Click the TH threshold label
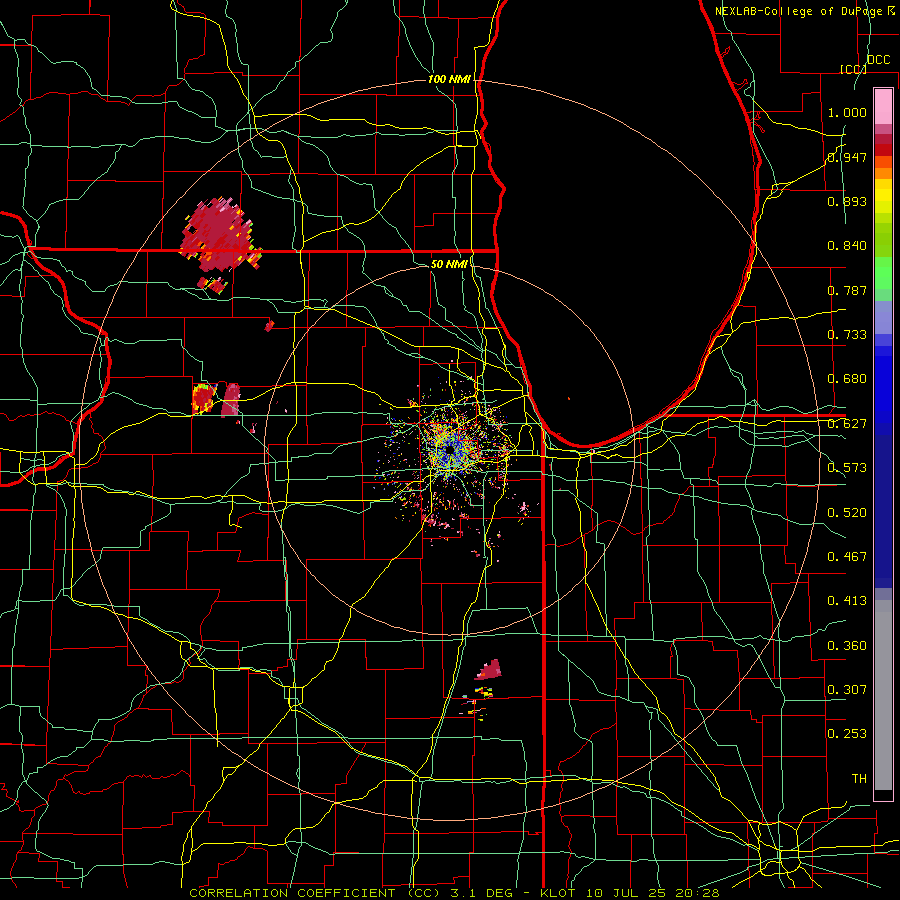 pyautogui.click(x=859, y=779)
